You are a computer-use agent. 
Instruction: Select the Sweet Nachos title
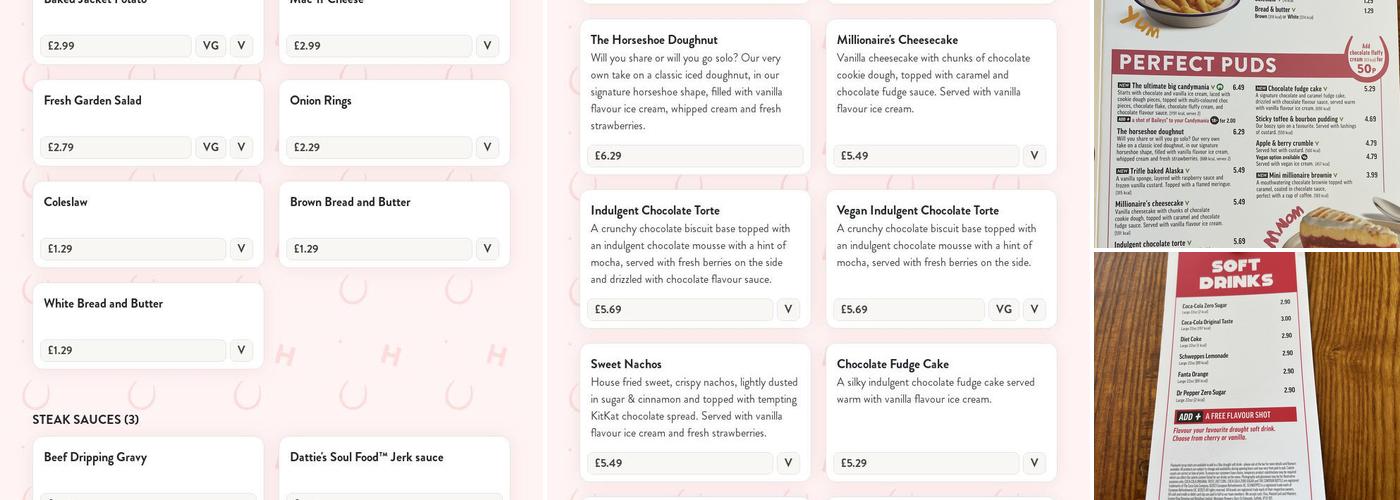[626, 364]
